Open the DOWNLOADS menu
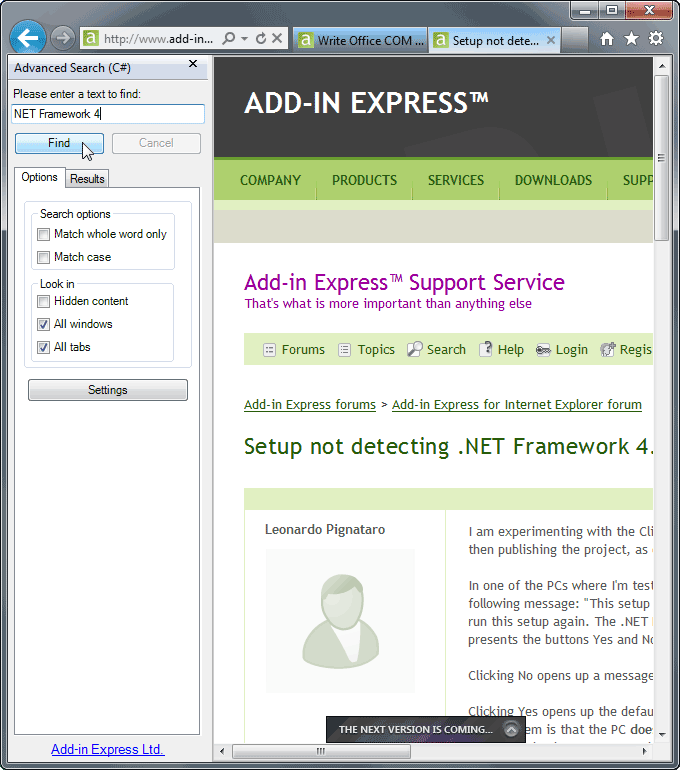 (x=553, y=180)
